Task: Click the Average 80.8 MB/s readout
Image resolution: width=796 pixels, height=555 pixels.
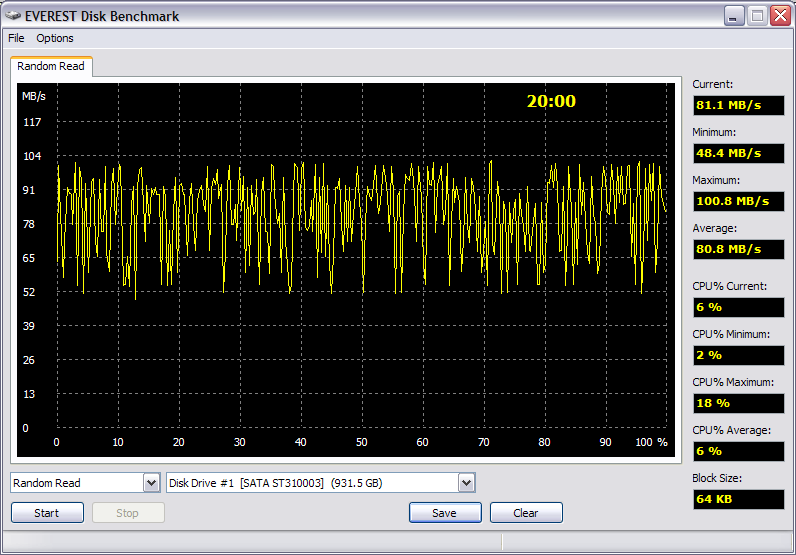Action: (x=738, y=249)
